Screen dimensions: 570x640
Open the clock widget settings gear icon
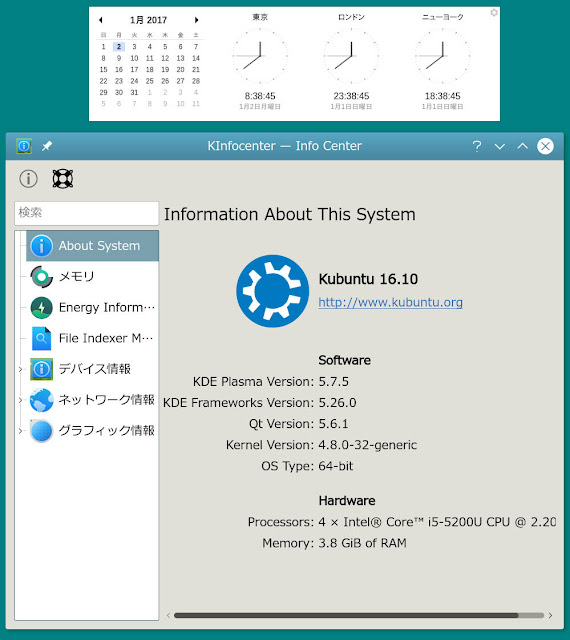[x=494, y=13]
